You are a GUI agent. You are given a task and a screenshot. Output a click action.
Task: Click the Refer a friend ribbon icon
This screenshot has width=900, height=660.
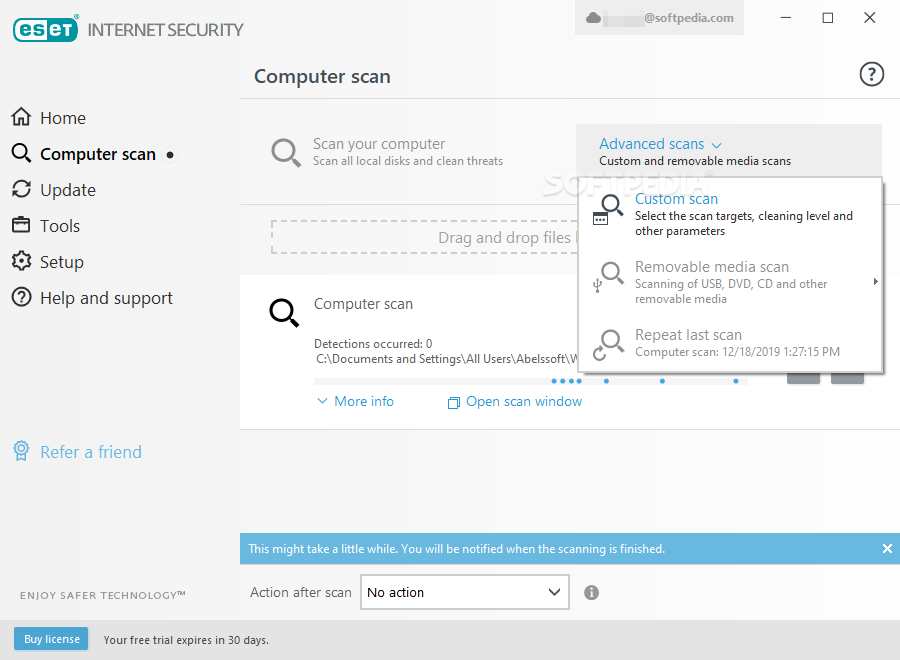(x=21, y=451)
